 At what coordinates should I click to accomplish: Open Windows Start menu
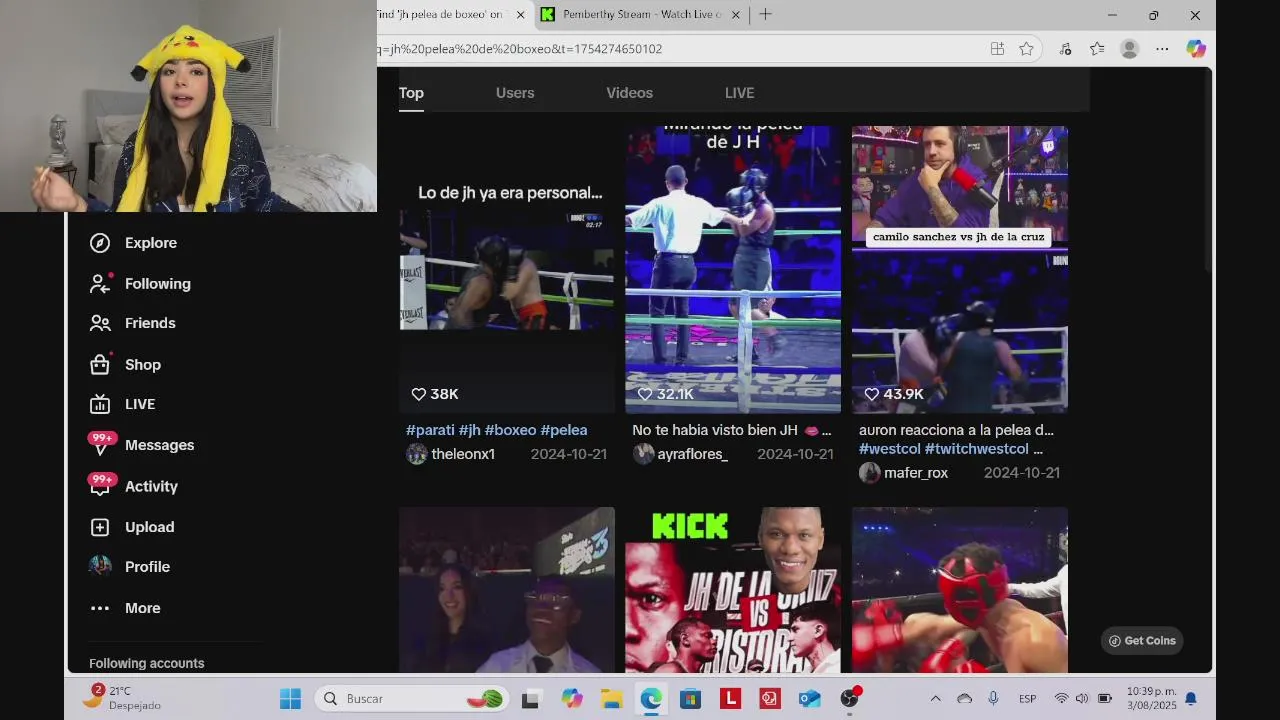pos(290,699)
